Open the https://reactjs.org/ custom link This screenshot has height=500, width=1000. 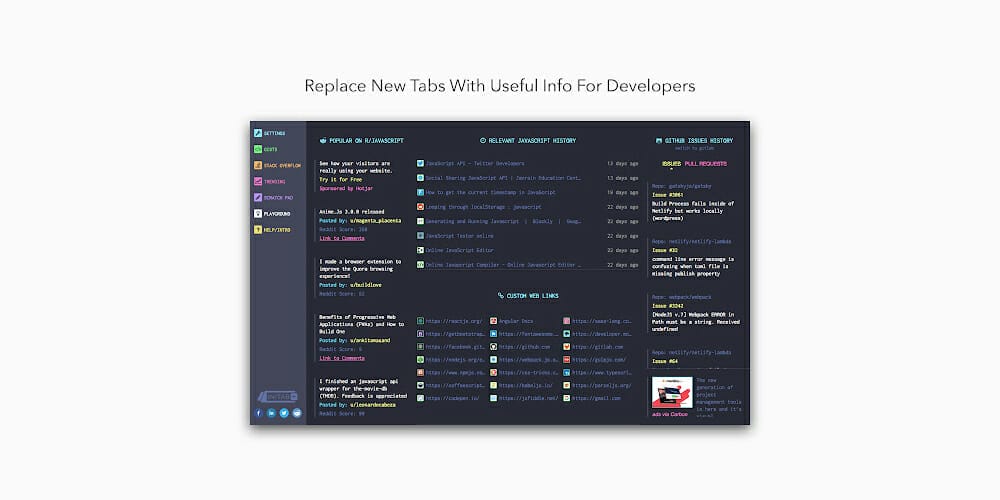454,321
